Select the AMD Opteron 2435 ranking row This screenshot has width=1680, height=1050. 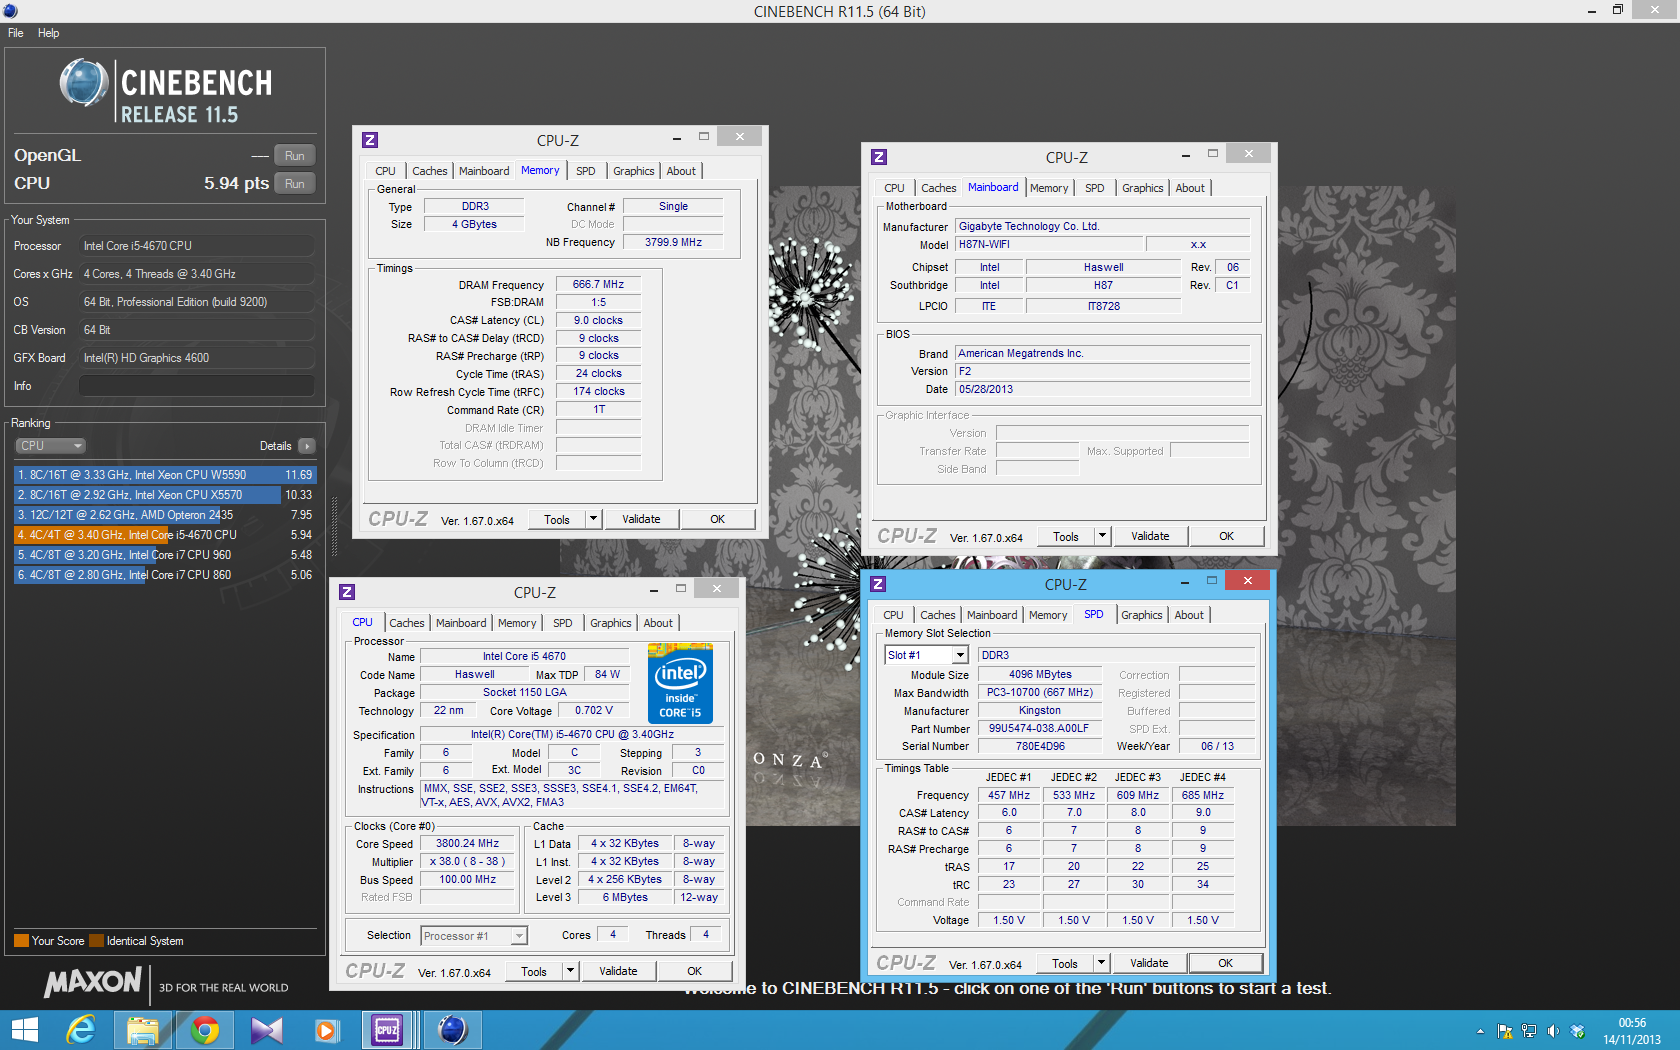pos(165,515)
